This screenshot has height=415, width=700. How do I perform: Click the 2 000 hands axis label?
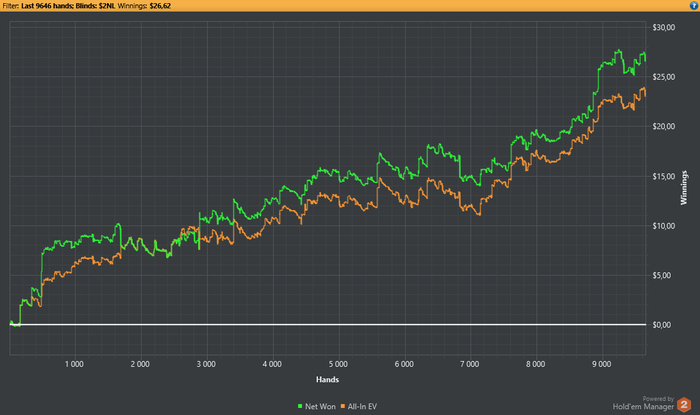tap(140, 365)
